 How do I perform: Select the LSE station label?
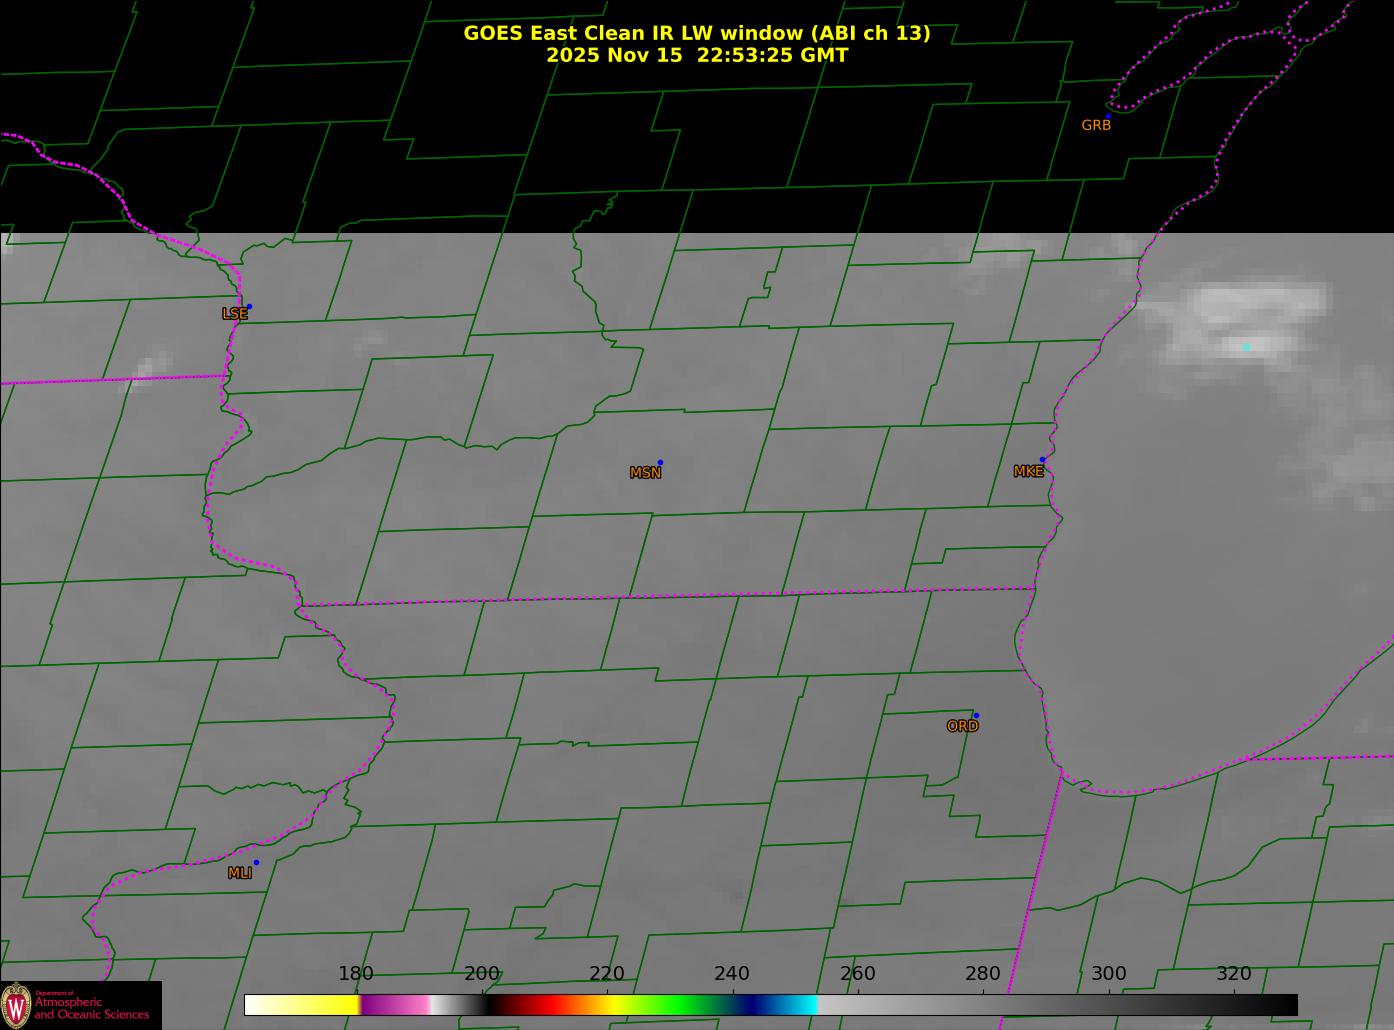click(x=234, y=314)
